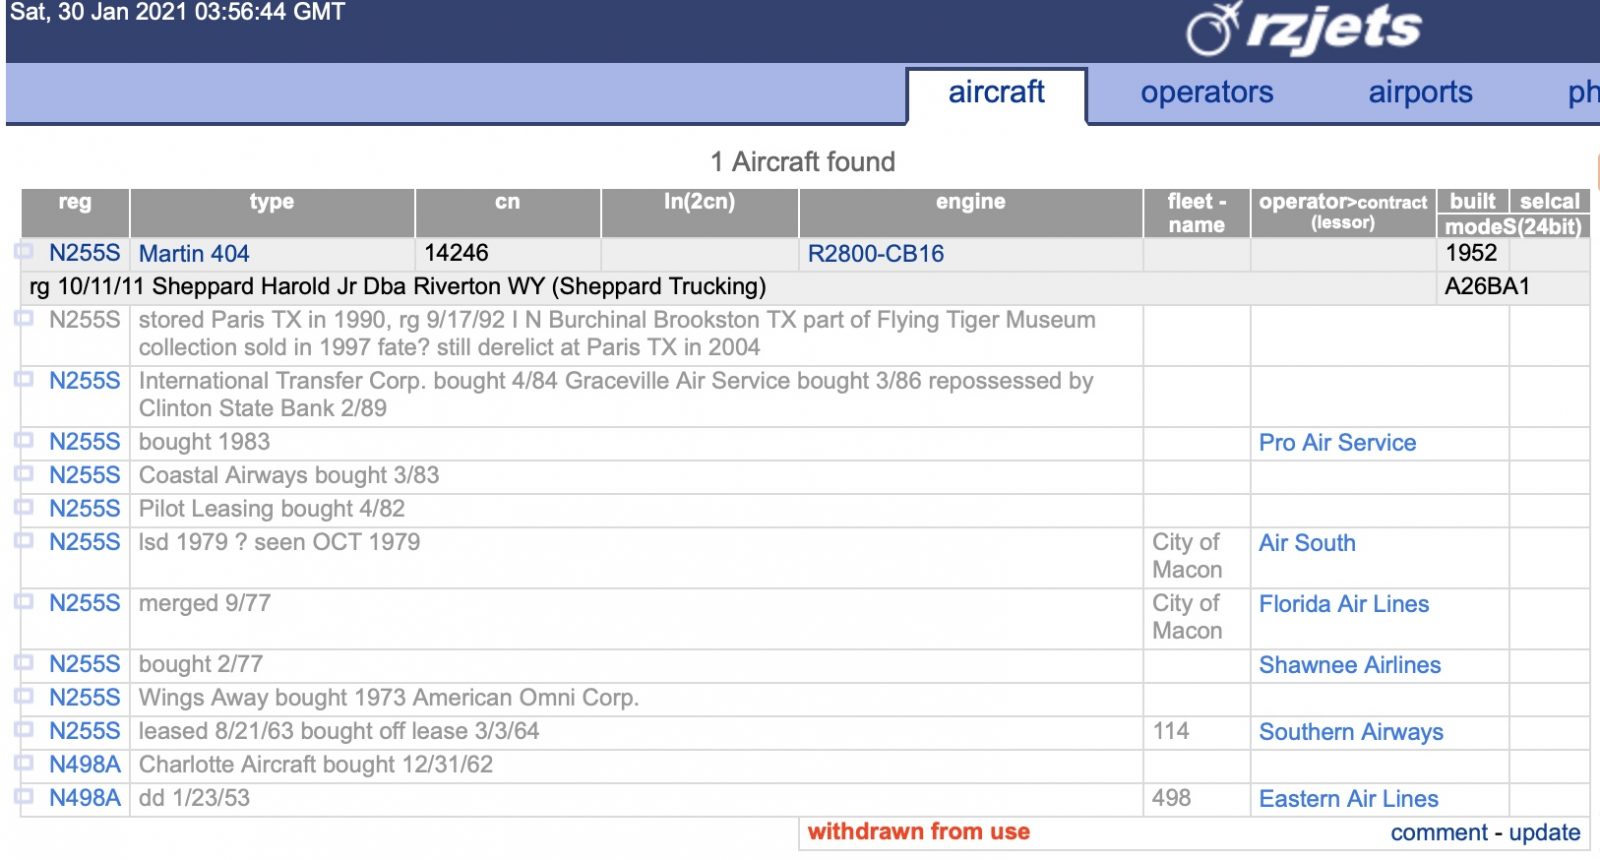The height and width of the screenshot is (860, 1600).
Task: Click the icon on the 'leased 8/21/63' row
Action: (x=24, y=729)
